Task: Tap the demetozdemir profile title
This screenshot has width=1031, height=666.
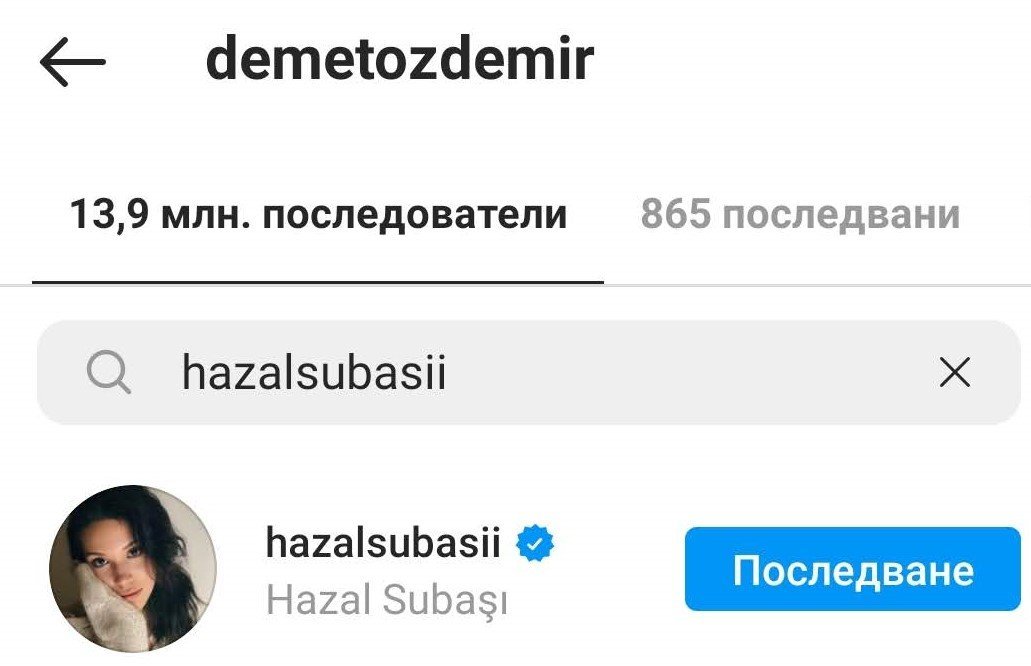Action: (x=400, y=59)
